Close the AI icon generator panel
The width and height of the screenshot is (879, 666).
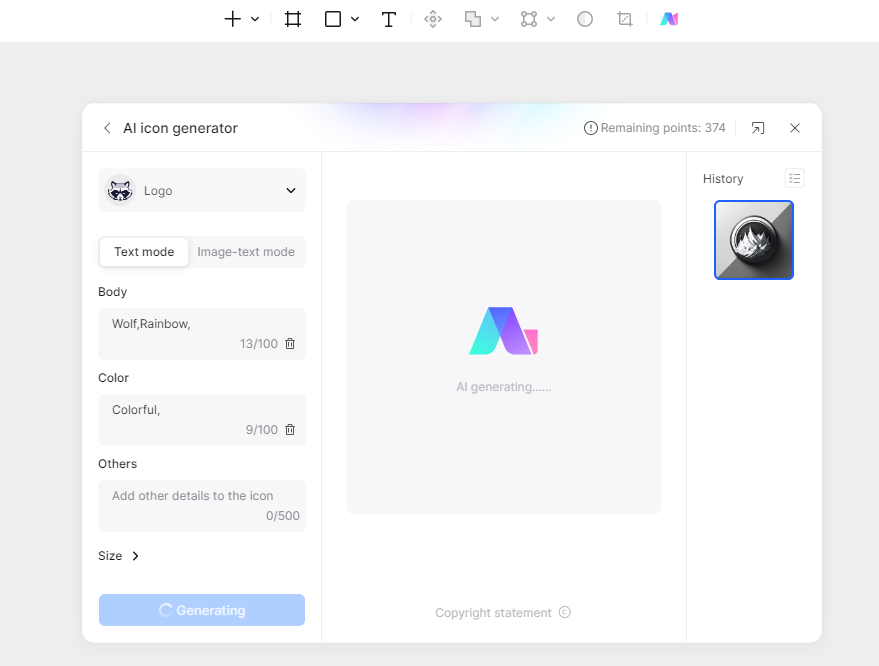795,128
